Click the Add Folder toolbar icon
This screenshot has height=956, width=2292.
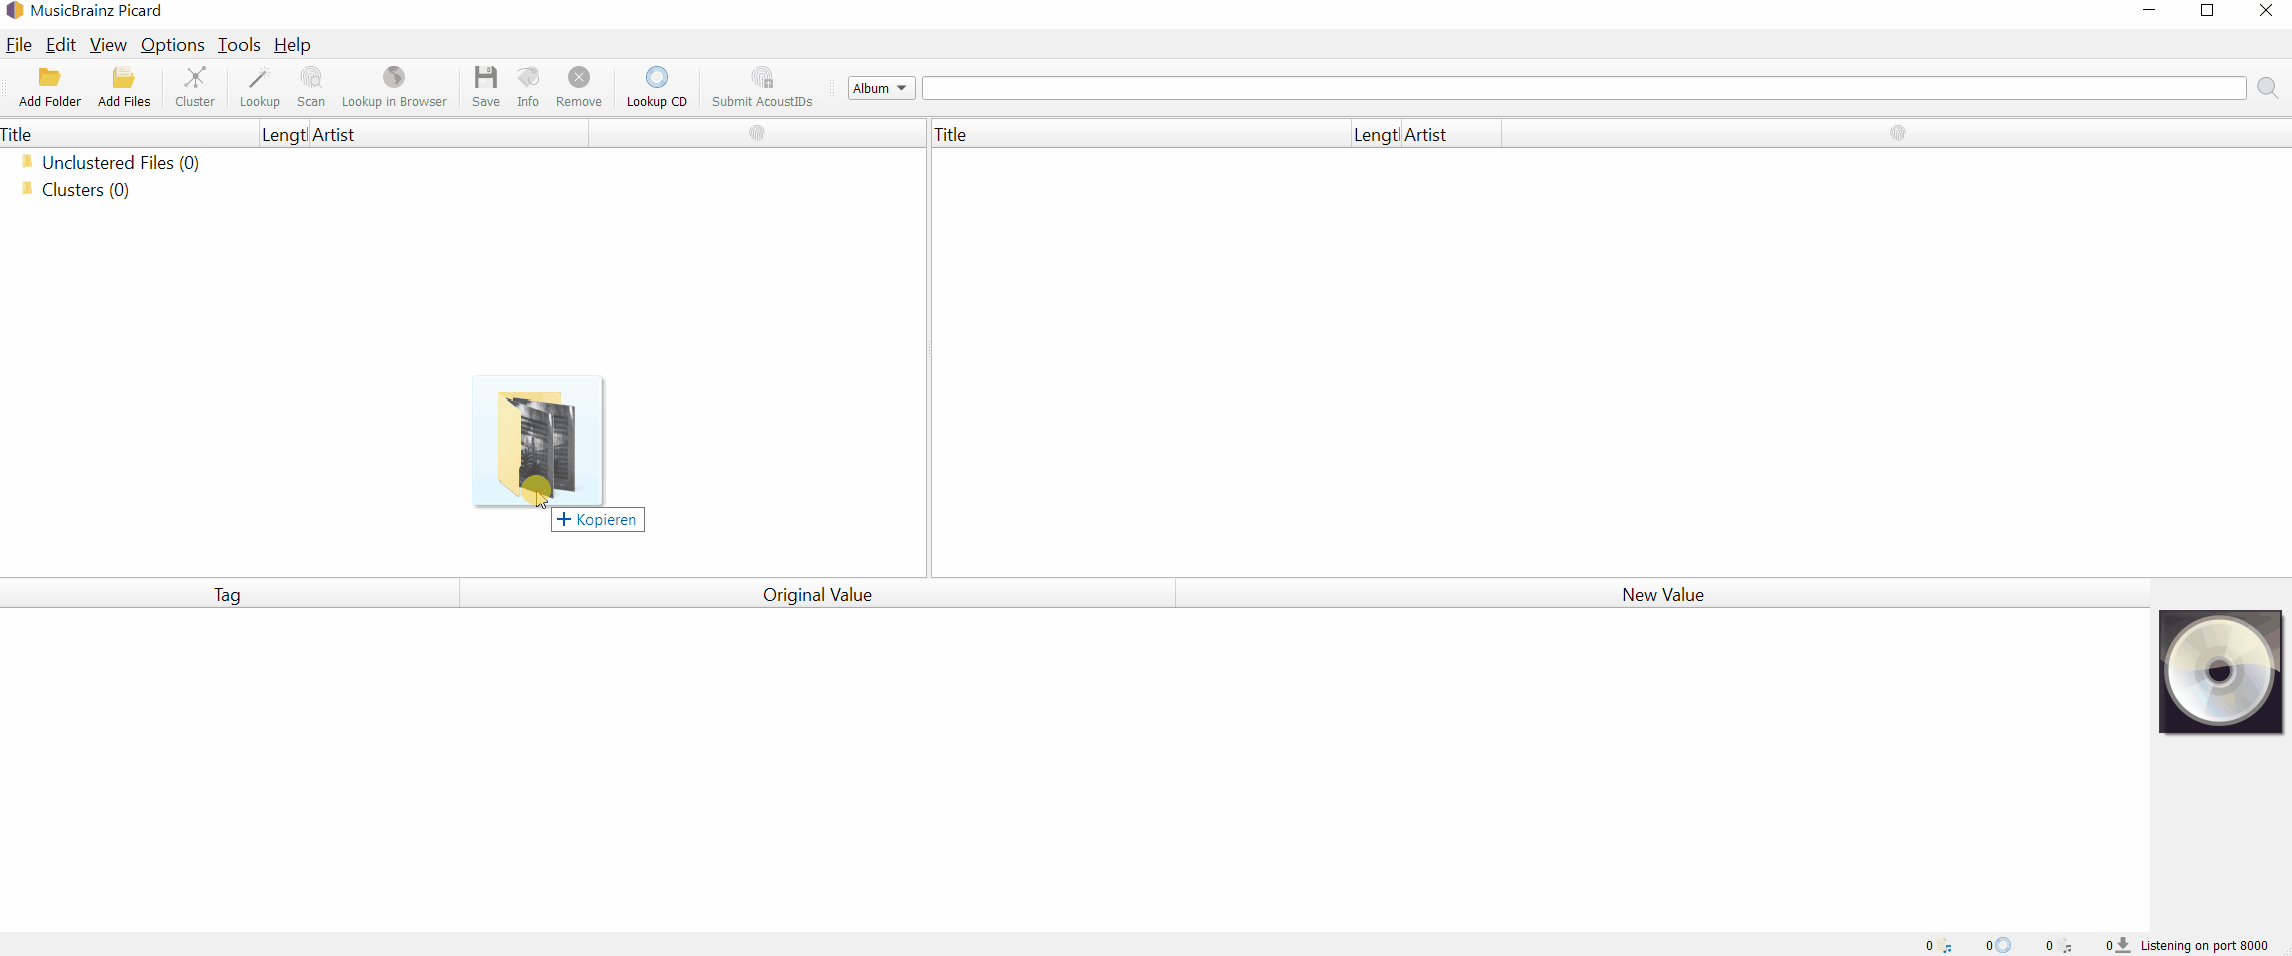pos(49,78)
